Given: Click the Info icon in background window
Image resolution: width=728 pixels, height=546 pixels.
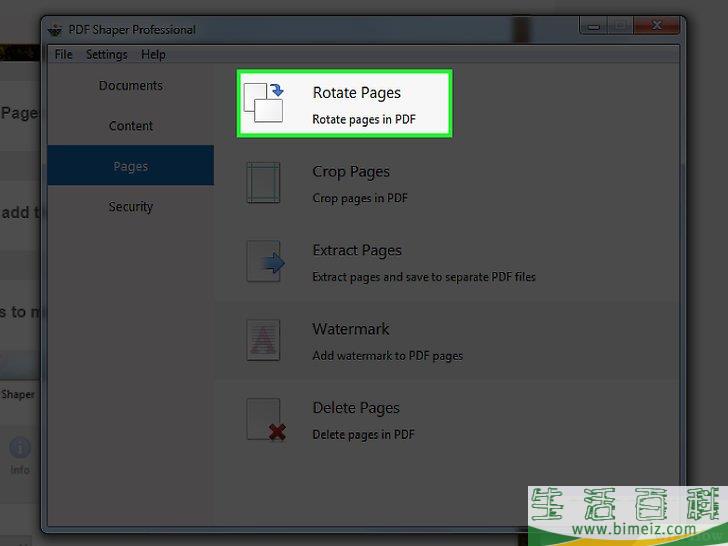Looking at the screenshot, I should [x=20, y=448].
